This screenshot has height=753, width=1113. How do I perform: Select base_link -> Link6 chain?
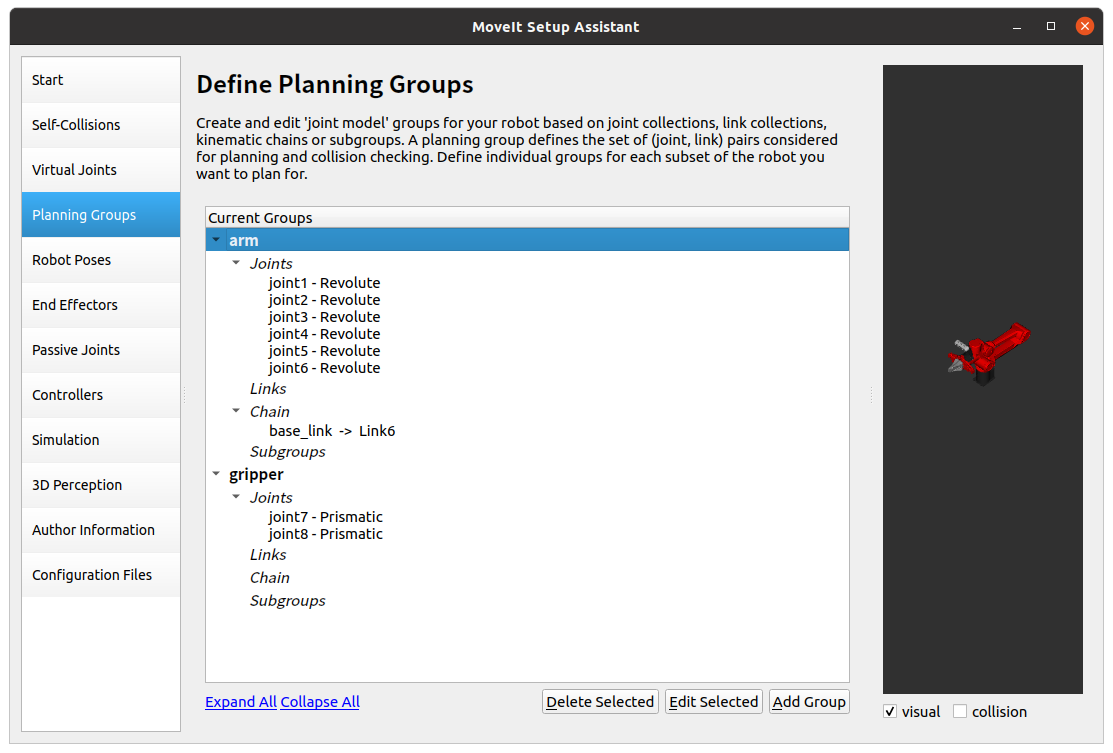(332, 431)
